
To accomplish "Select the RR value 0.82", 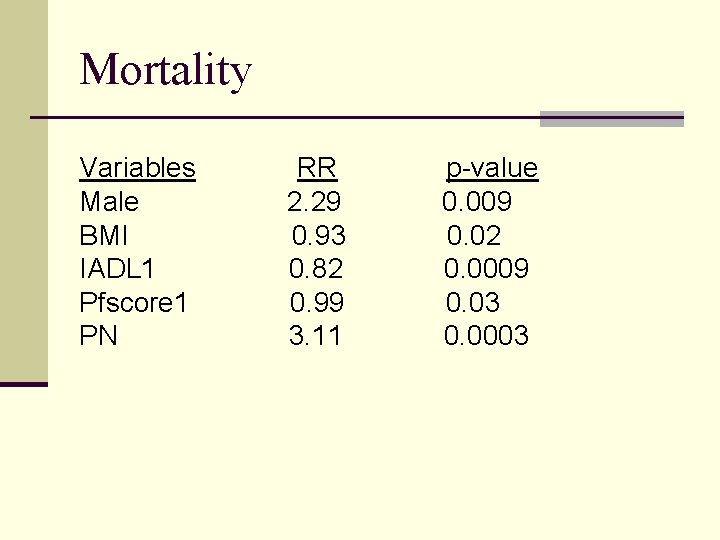I will pyautogui.click(x=316, y=269).
